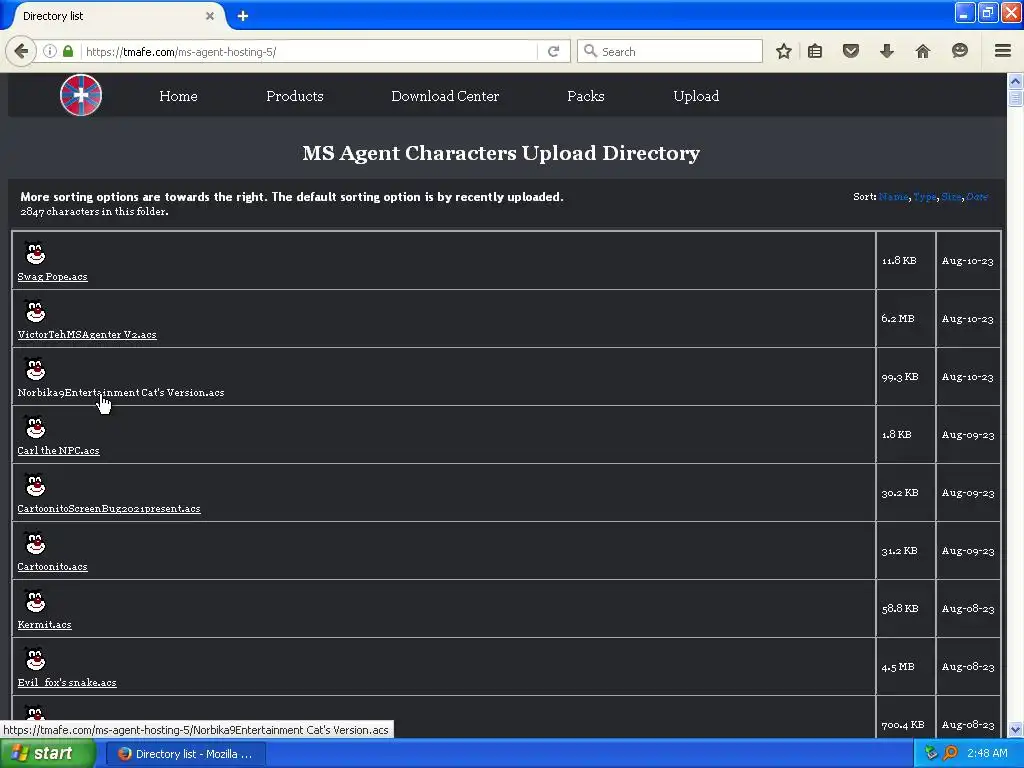
Task: Go to home page via house icon
Action: [x=923, y=51]
